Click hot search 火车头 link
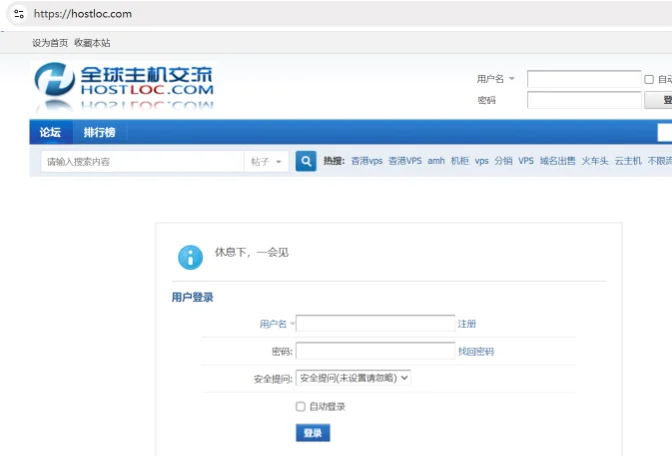The image size is (672, 456). pos(595,161)
